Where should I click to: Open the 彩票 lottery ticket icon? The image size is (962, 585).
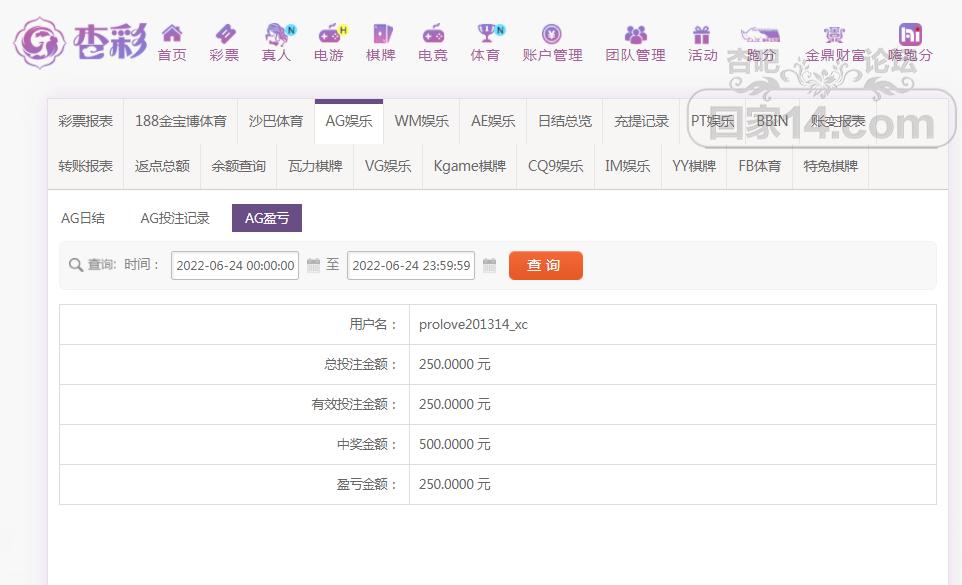click(224, 35)
